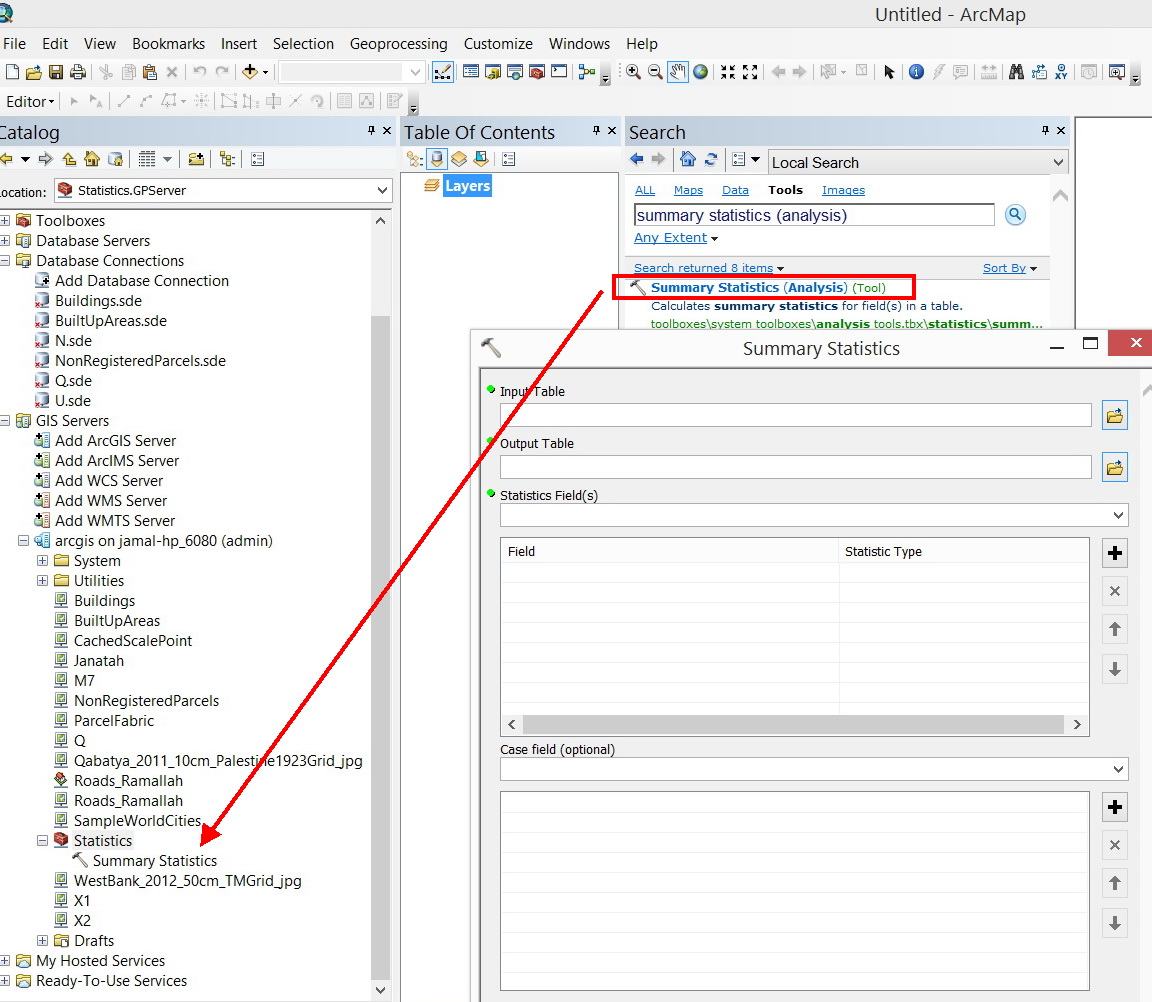Select the Identify tool icon
This screenshot has height=1002, width=1152.
coord(916,72)
